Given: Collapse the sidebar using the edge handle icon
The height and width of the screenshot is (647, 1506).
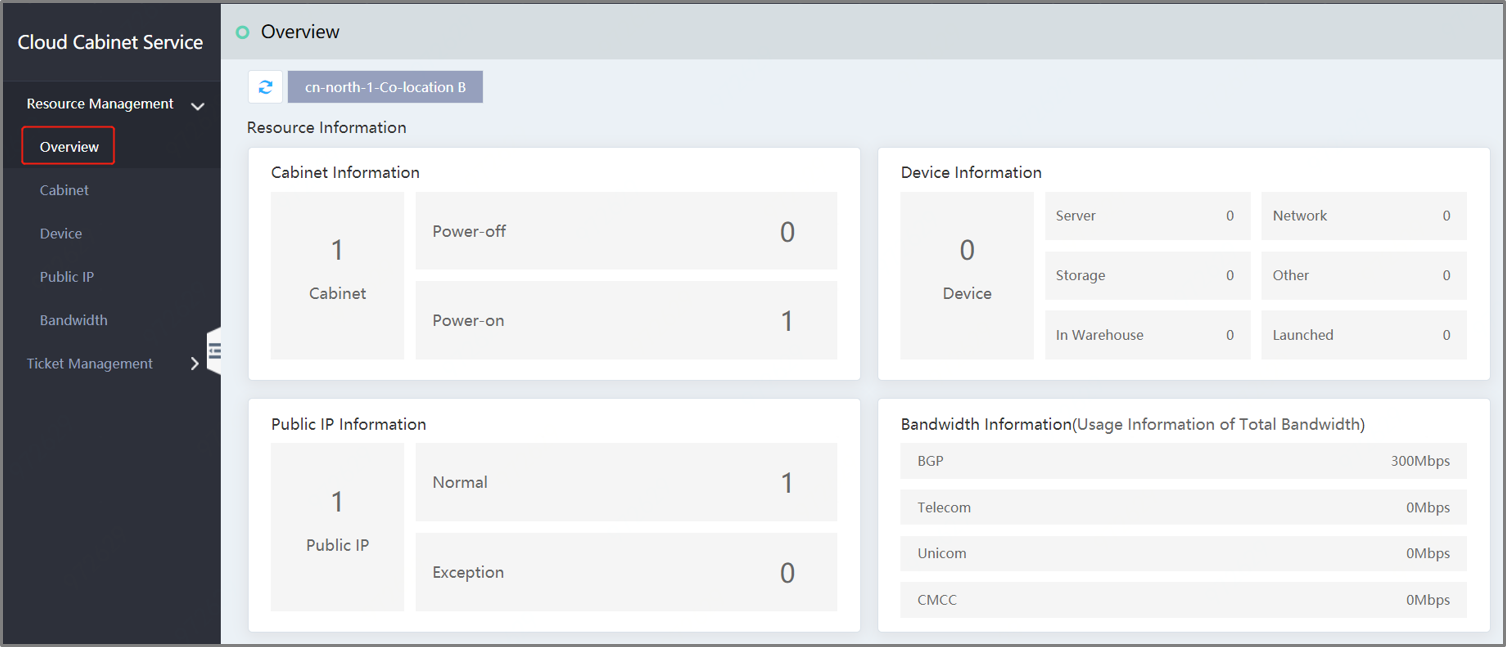Looking at the screenshot, I should (x=213, y=351).
